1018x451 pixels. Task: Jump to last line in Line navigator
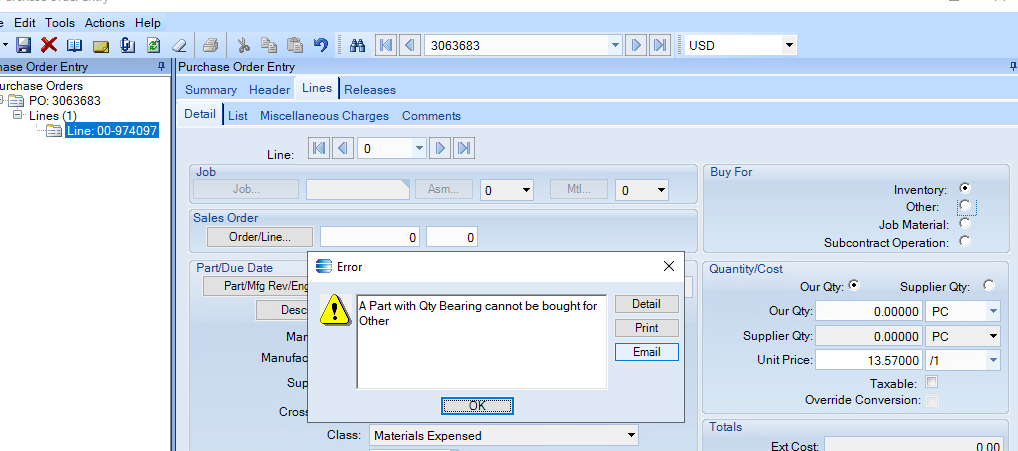tap(464, 149)
